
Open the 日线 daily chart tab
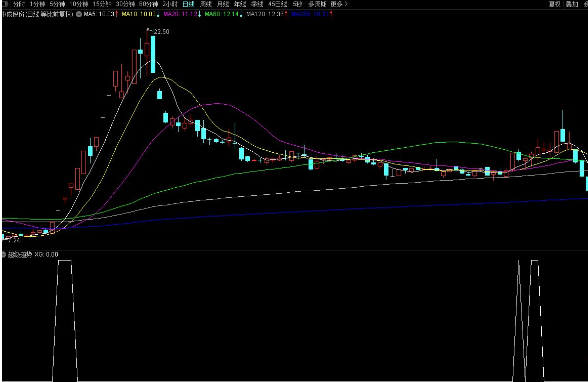(189, 4)
